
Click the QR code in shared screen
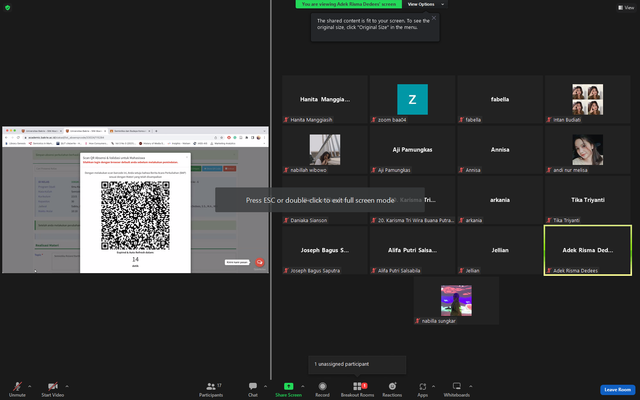tap(135, 216)
